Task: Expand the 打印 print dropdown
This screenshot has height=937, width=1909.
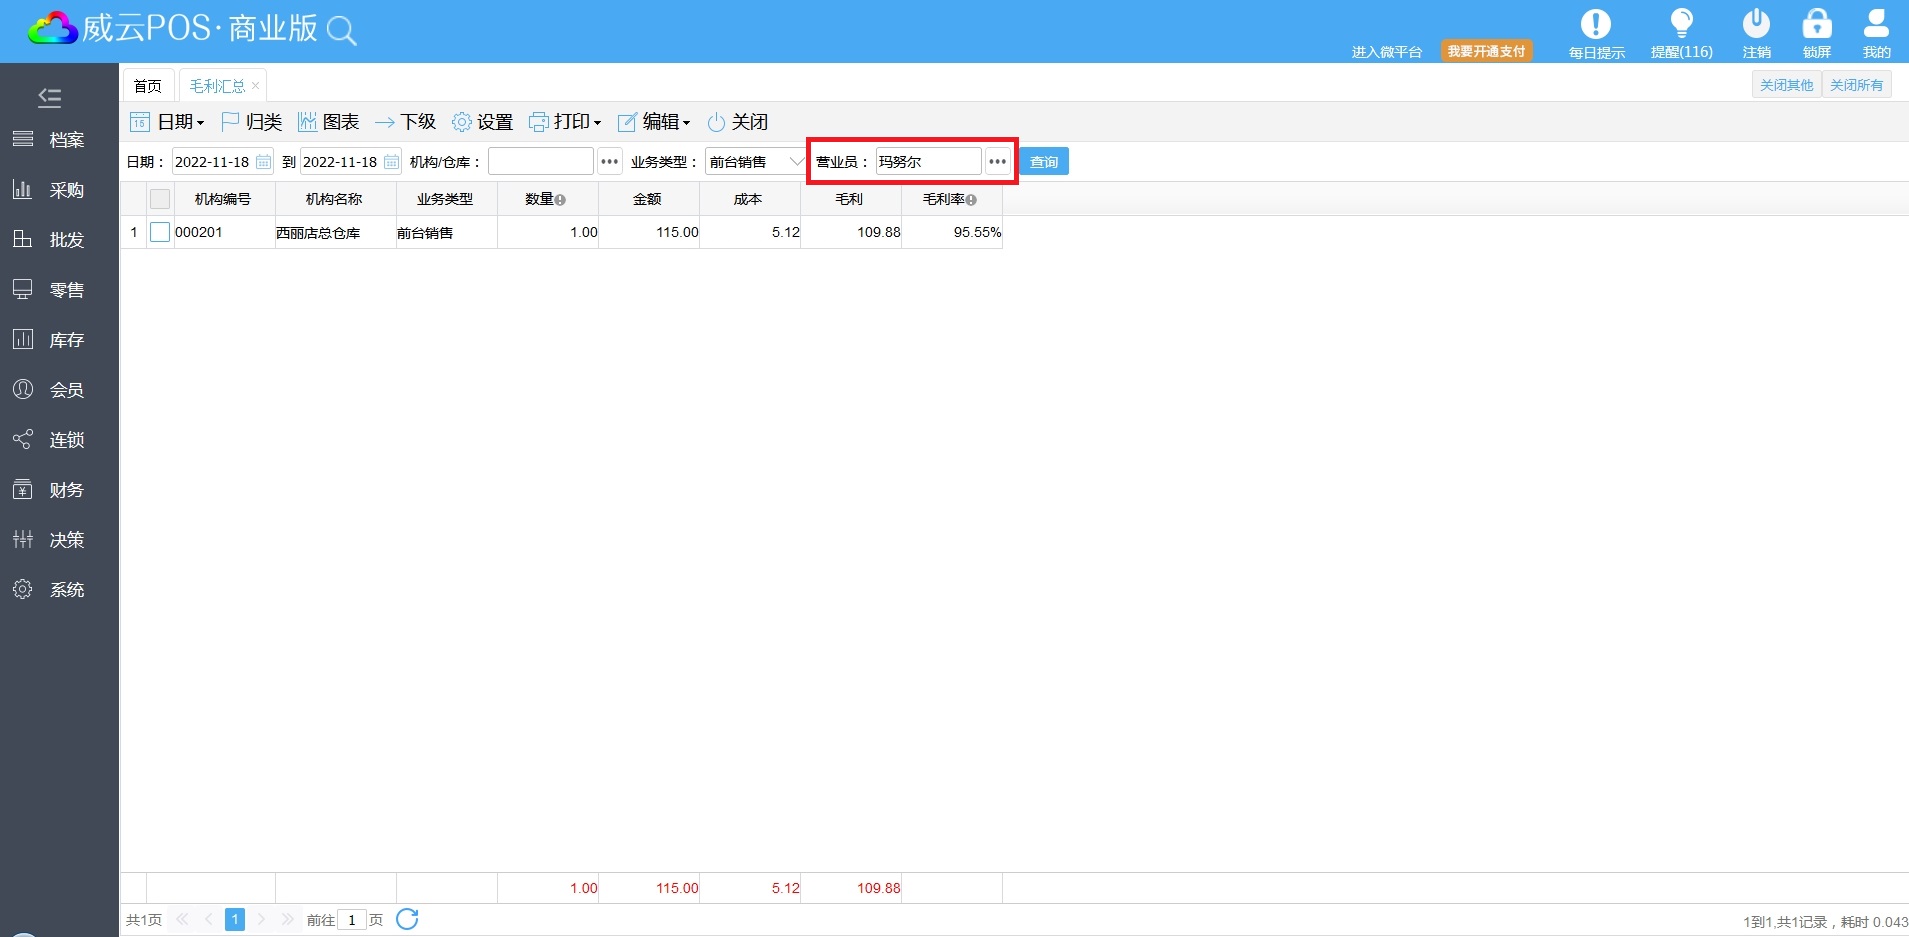Action: (x=565, y=122)
